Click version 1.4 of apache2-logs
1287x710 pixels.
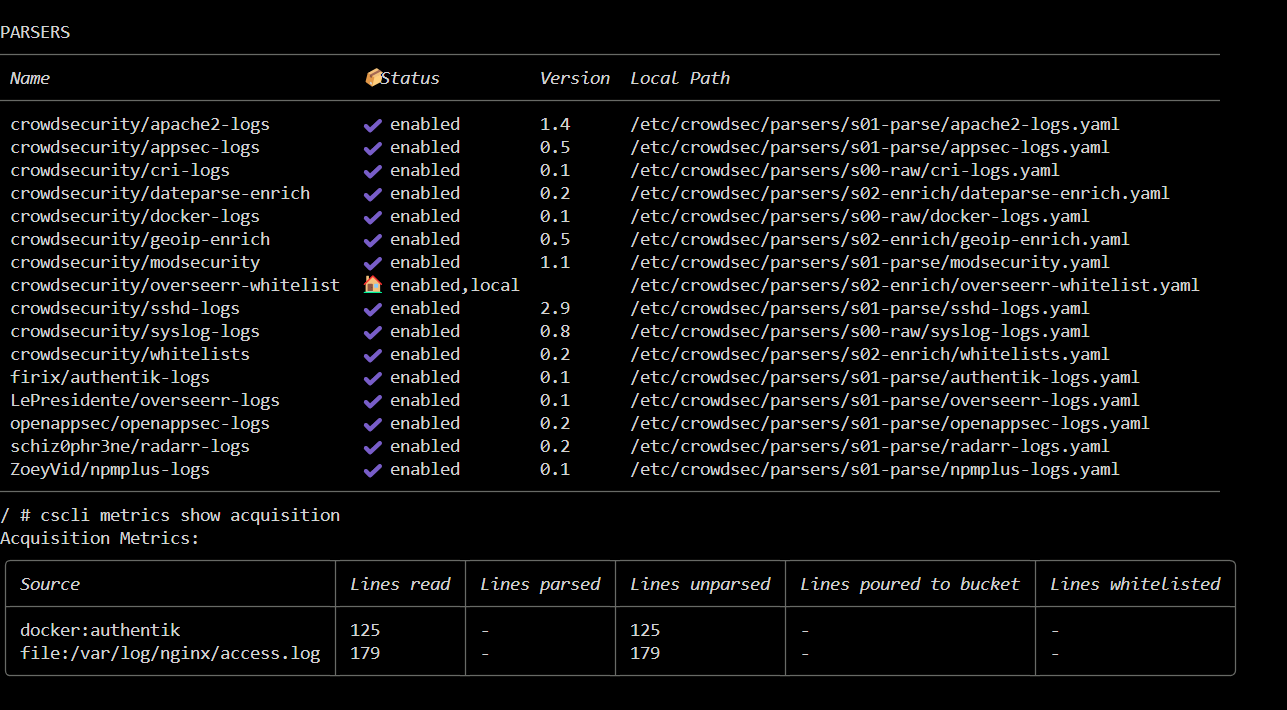tap(555, 125)
